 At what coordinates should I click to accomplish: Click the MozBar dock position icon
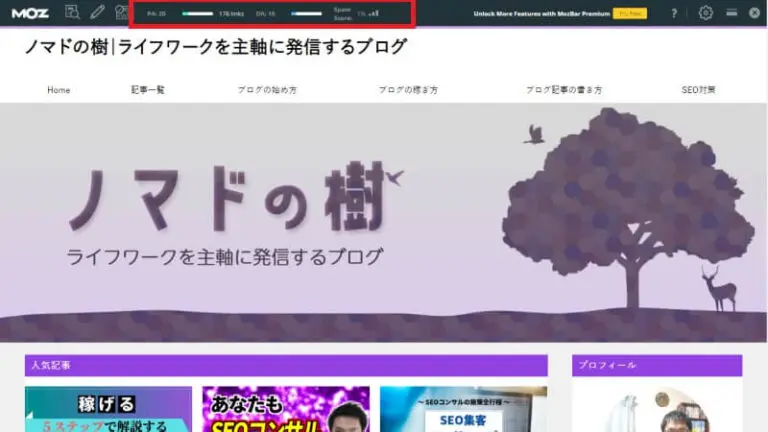[x=732, y=13]
